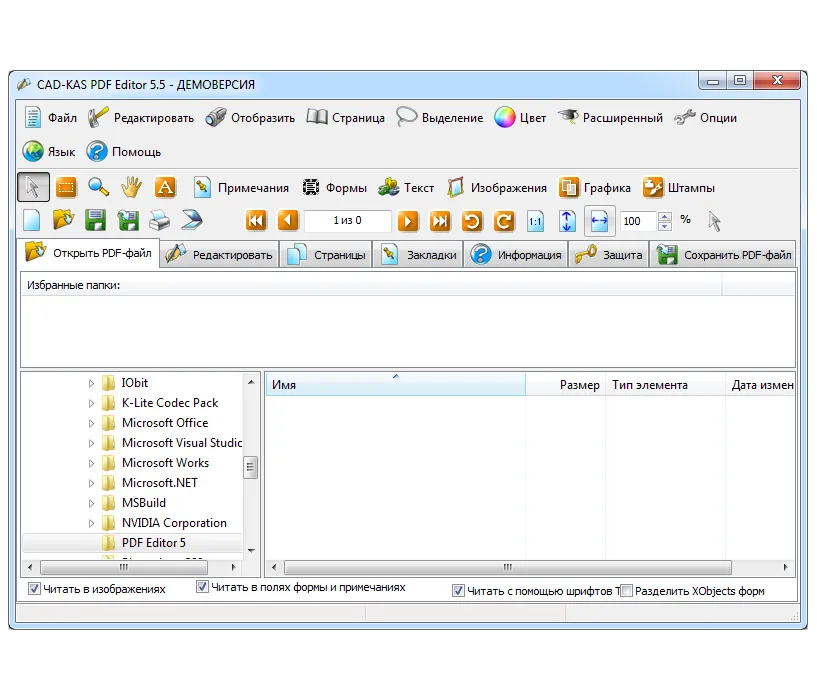Uncheck 'Читать в изображениях' checkbox
Screen dimensions: 817x700
[34, 588]
